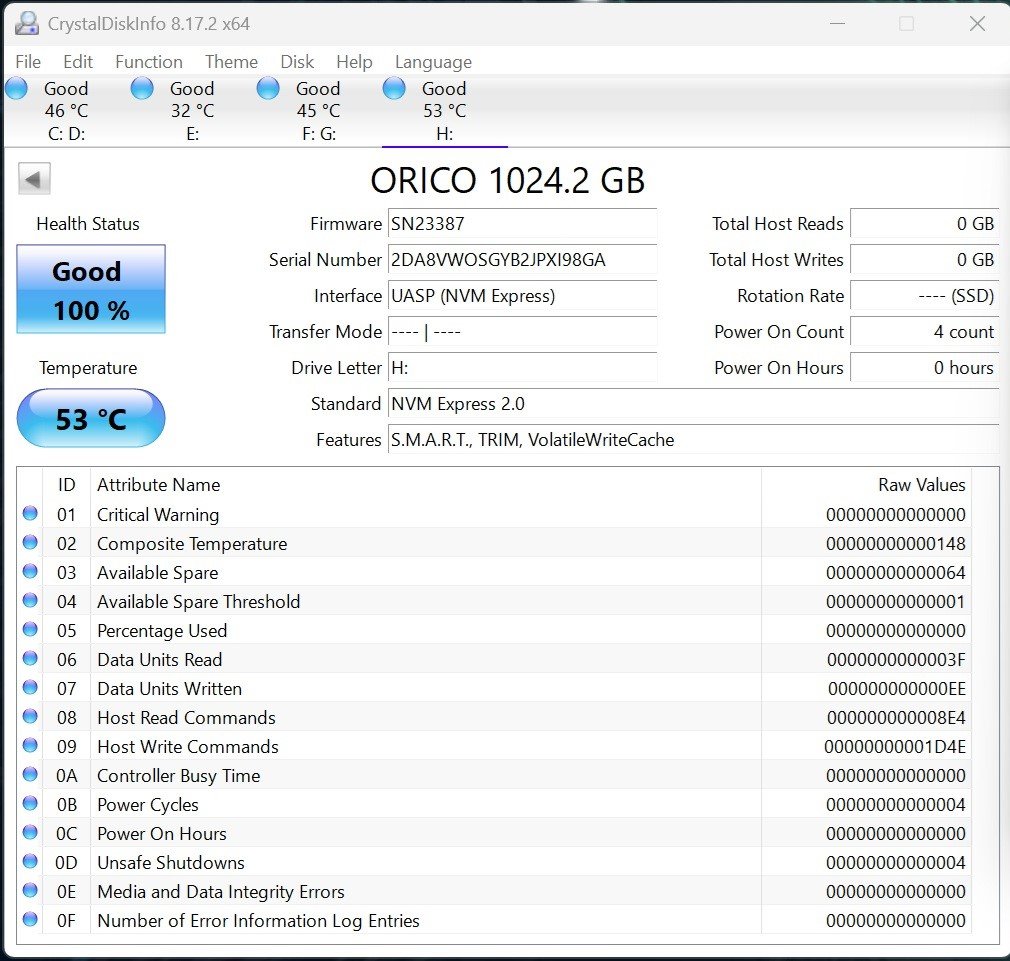Click the ID column header
Screen dimensions: 1010x961
66,484
